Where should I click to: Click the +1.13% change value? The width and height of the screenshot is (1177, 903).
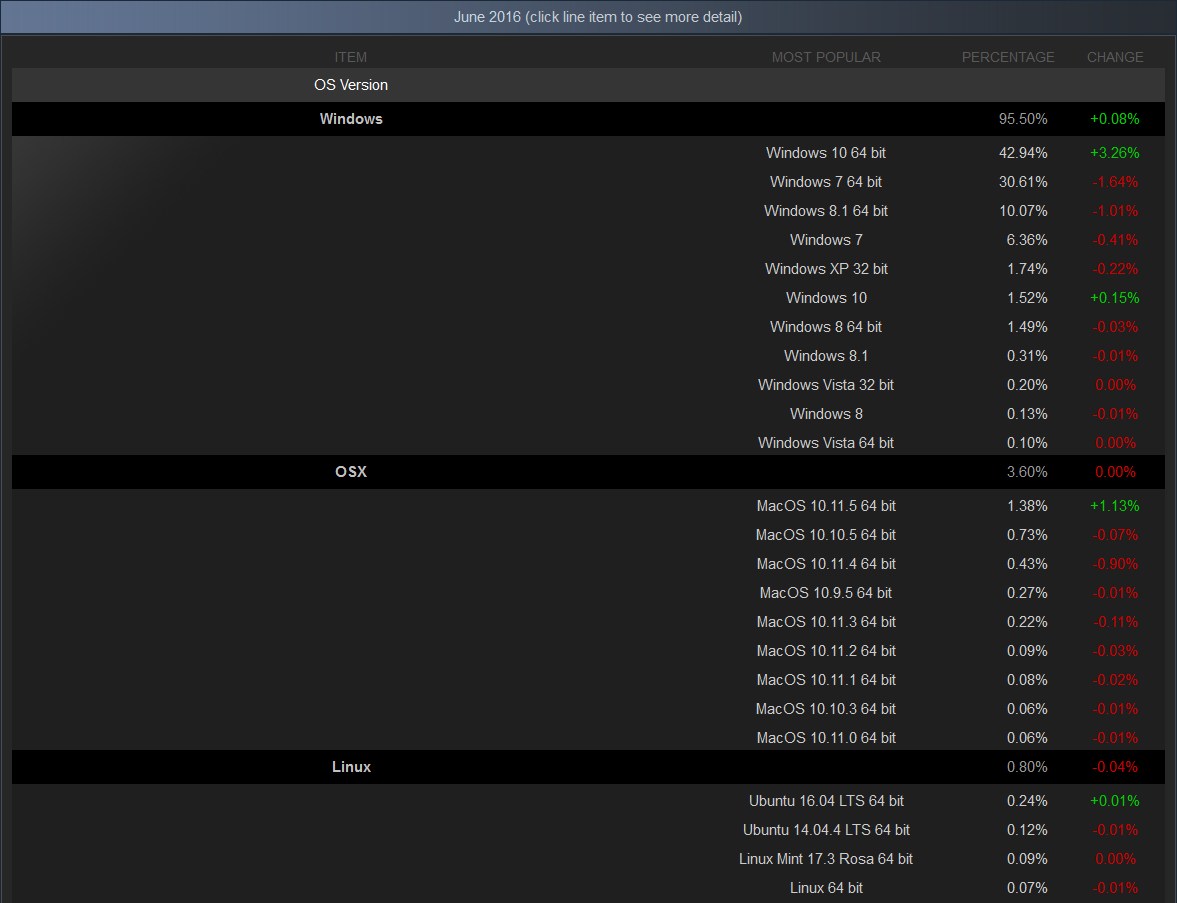click(x=1115, y=505)
